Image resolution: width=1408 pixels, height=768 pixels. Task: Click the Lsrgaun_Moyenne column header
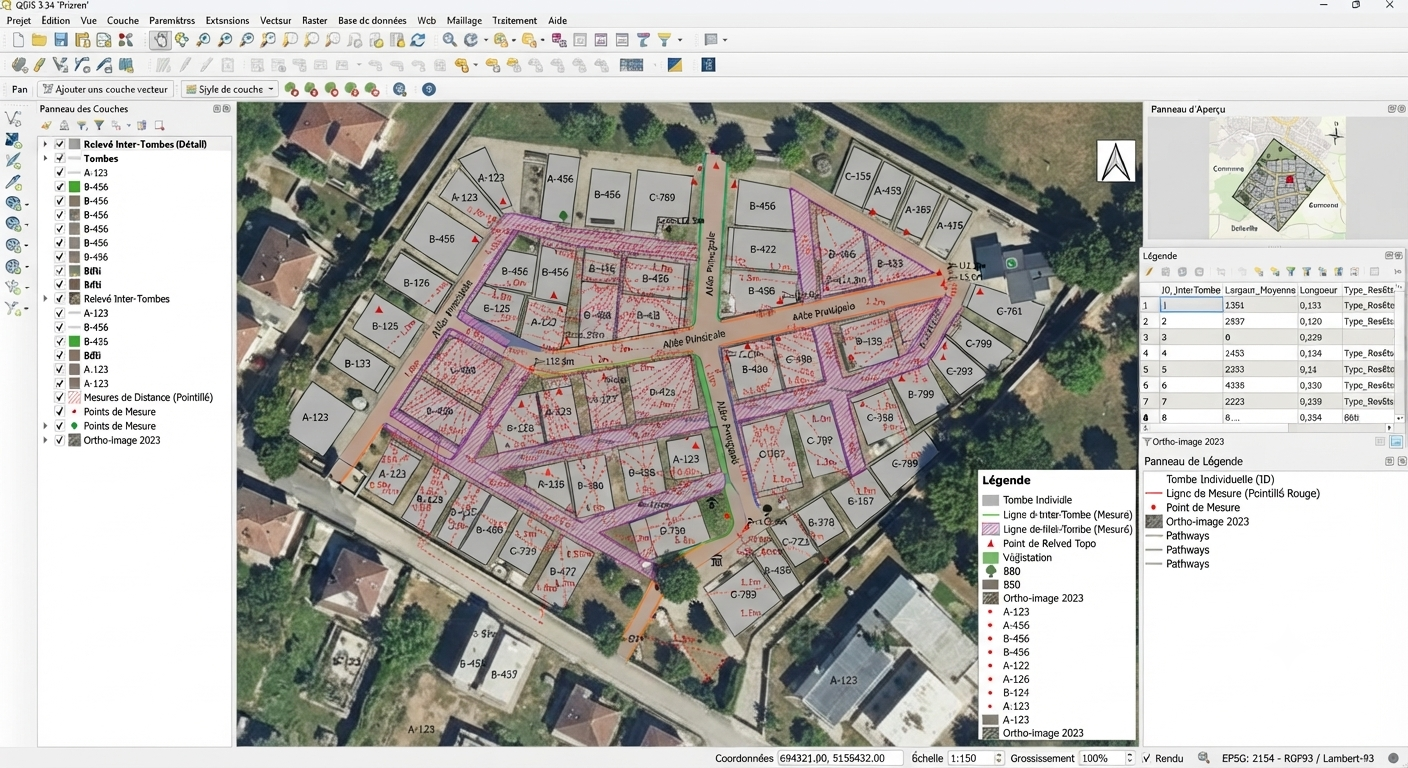[x=1260, y=290]
